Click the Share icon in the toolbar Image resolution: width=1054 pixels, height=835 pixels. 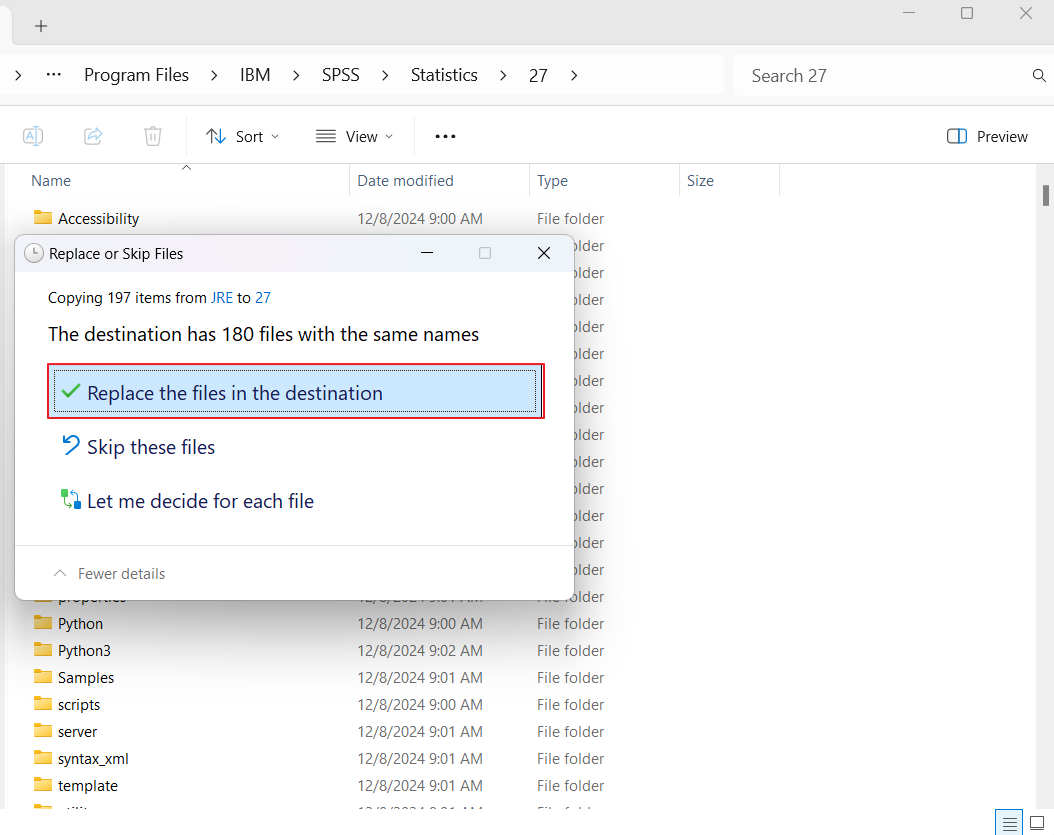pyautogui.click(x=92, y=135)
